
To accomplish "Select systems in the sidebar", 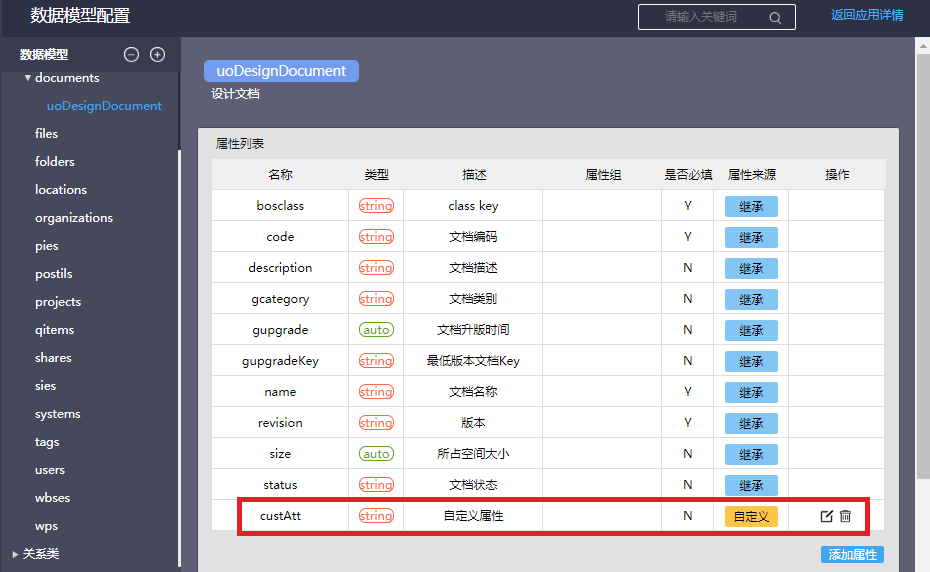I will pyautogui.click(x=58, y=414).
